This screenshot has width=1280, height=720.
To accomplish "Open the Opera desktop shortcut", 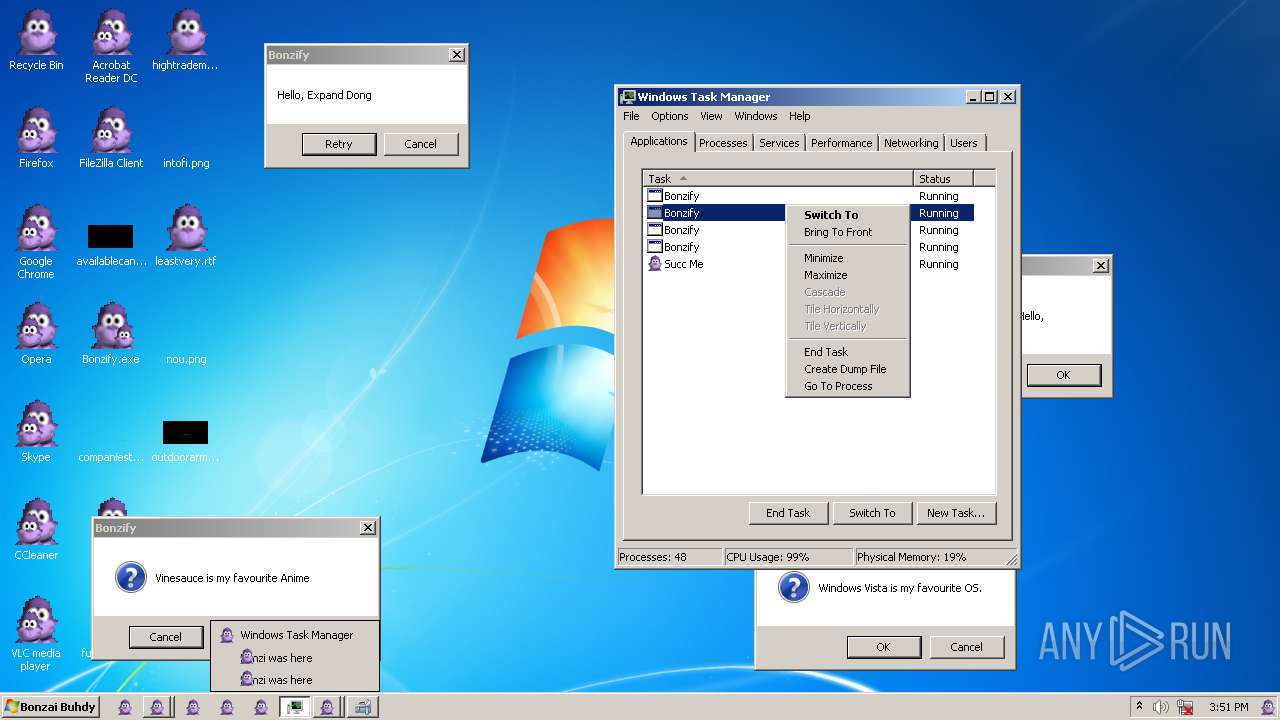I will coord(36,334).
